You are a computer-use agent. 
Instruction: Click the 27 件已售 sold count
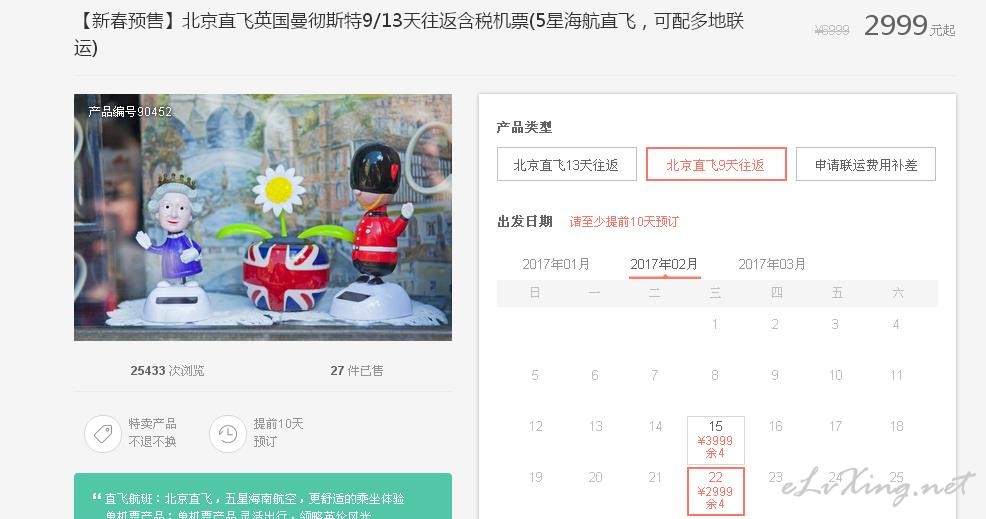[x=357, y=371]
